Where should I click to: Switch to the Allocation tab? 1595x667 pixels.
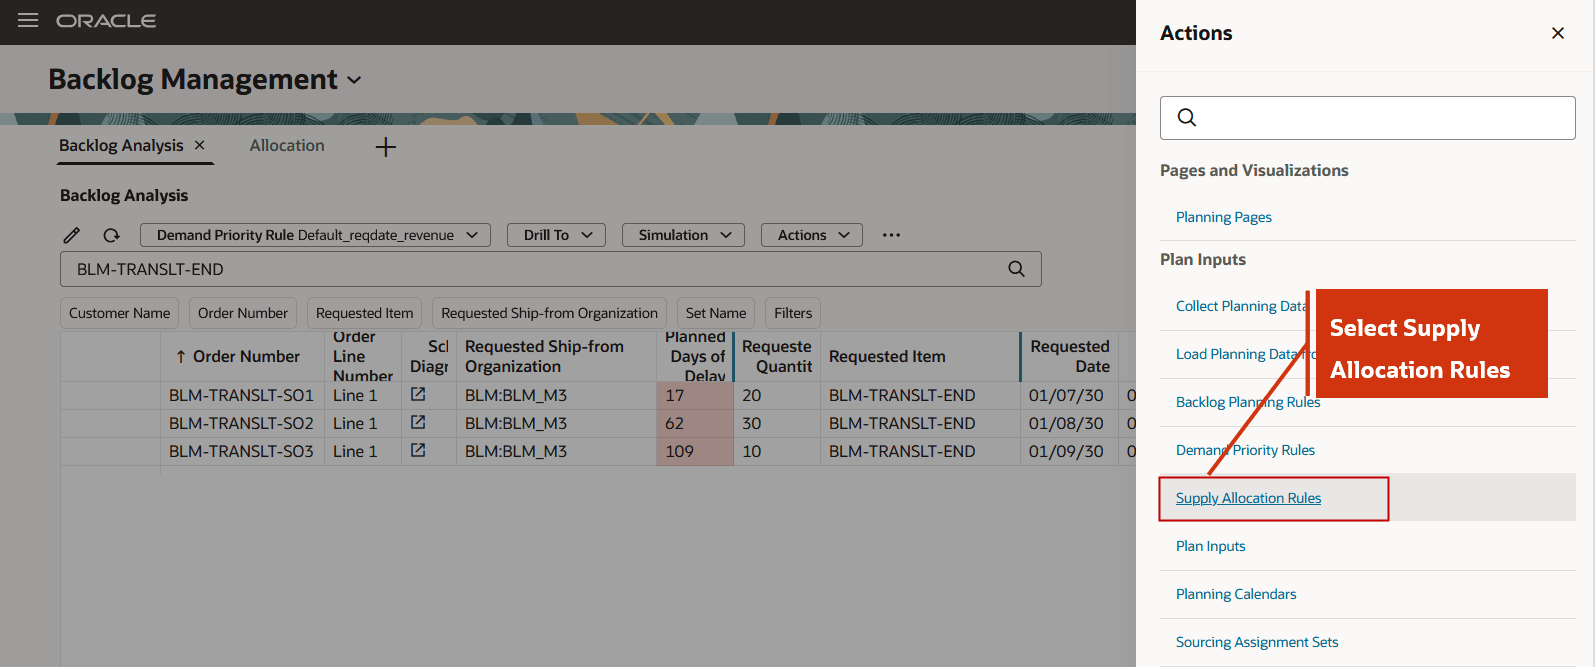[287, 145]
